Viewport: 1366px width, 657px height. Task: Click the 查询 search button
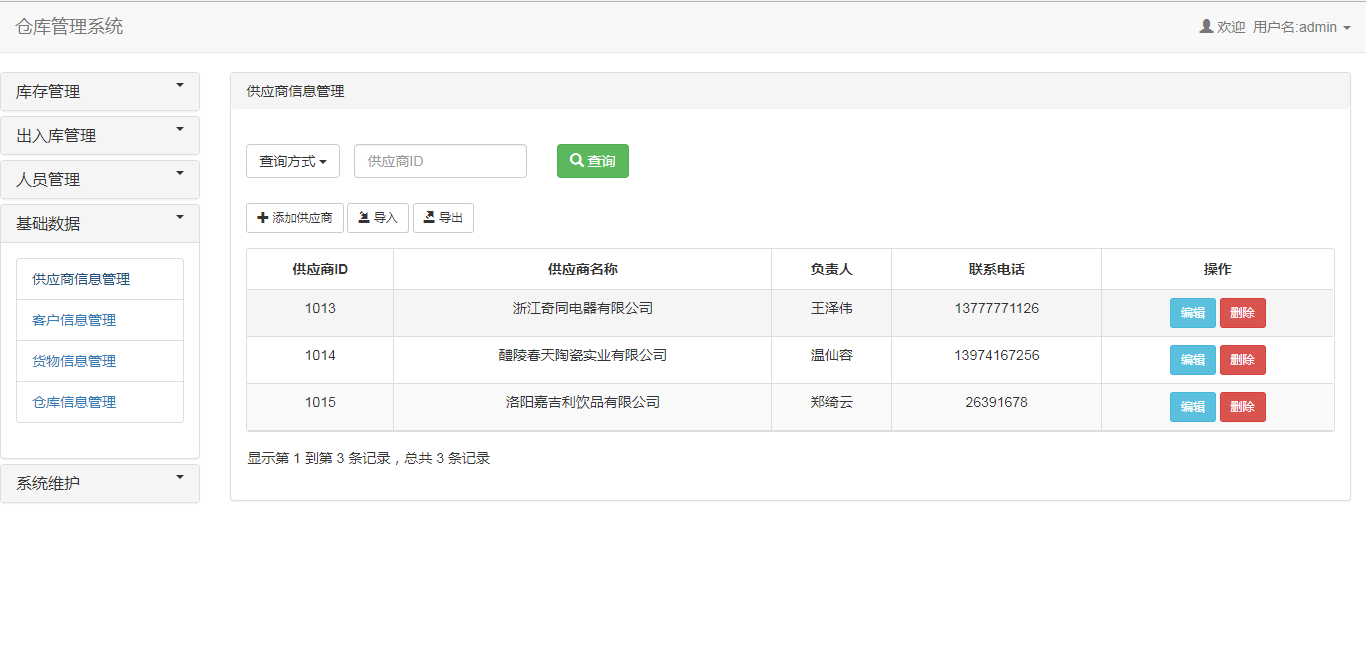pyautogui.click(x=592, y=160)
